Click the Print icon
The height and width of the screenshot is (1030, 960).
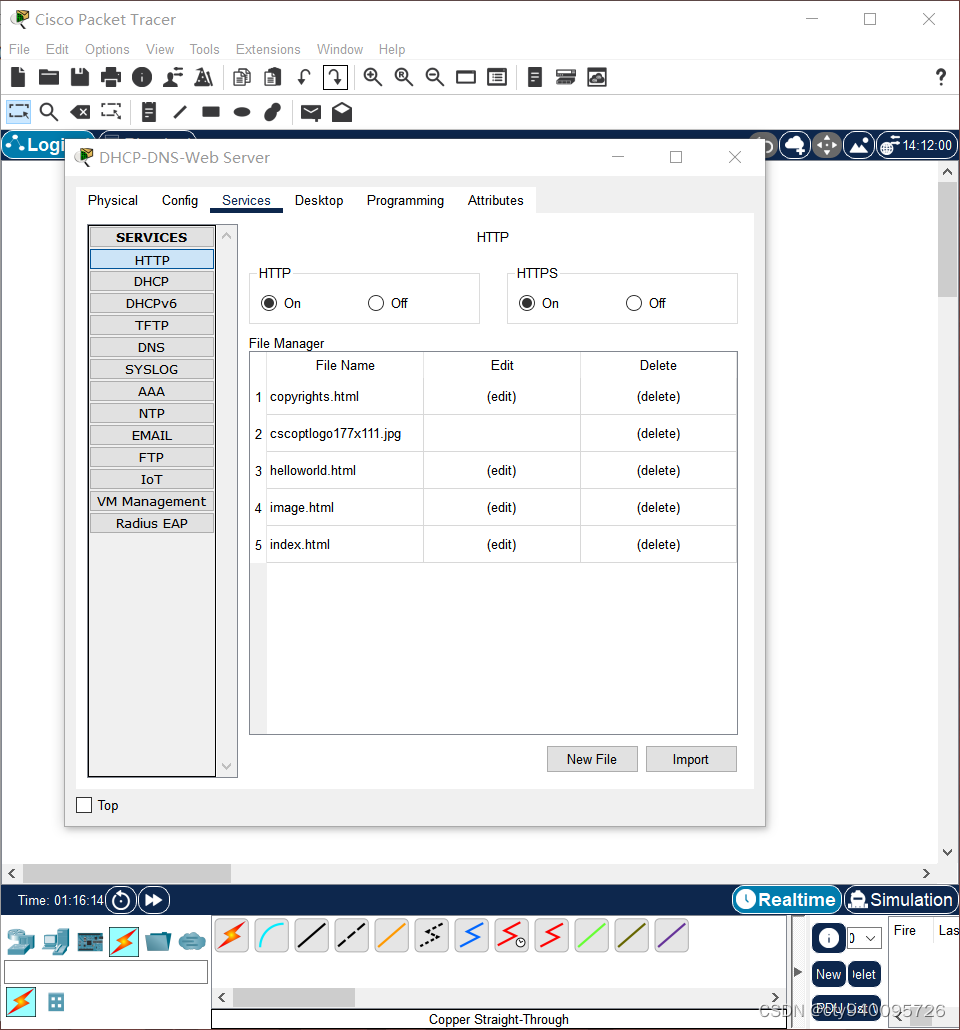tap(110, 78)
